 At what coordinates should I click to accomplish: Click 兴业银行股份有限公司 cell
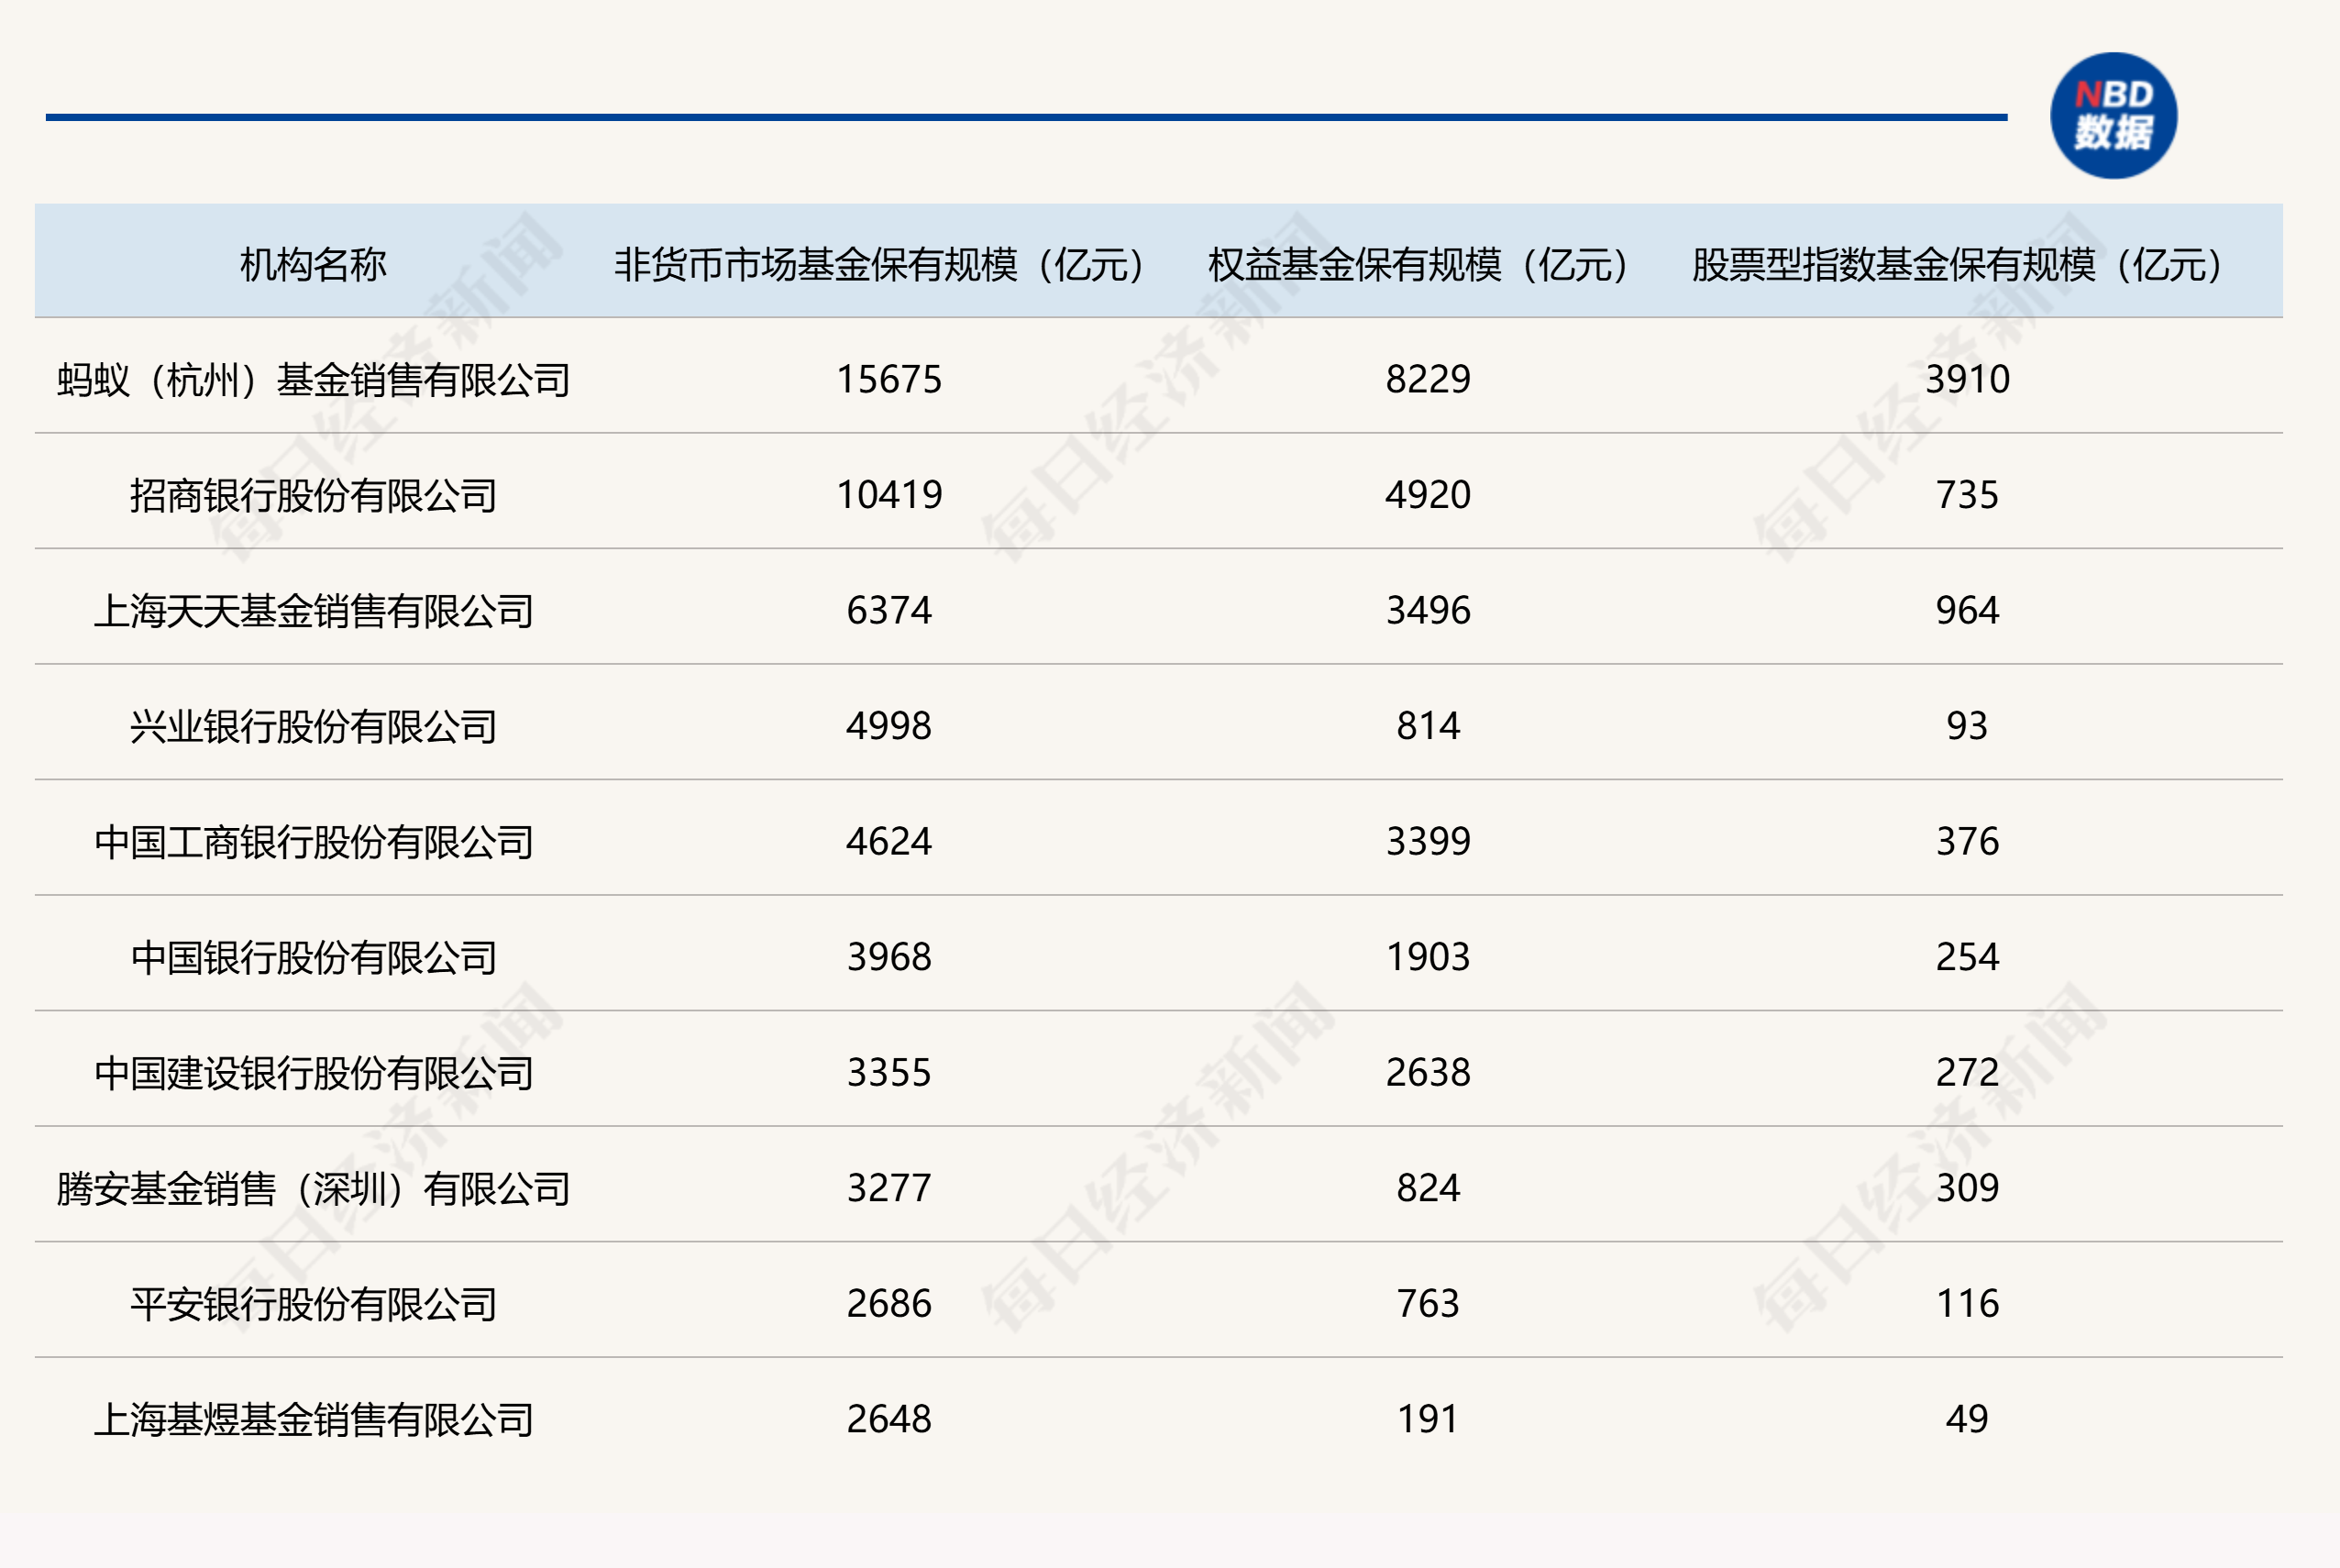point(313,726)
